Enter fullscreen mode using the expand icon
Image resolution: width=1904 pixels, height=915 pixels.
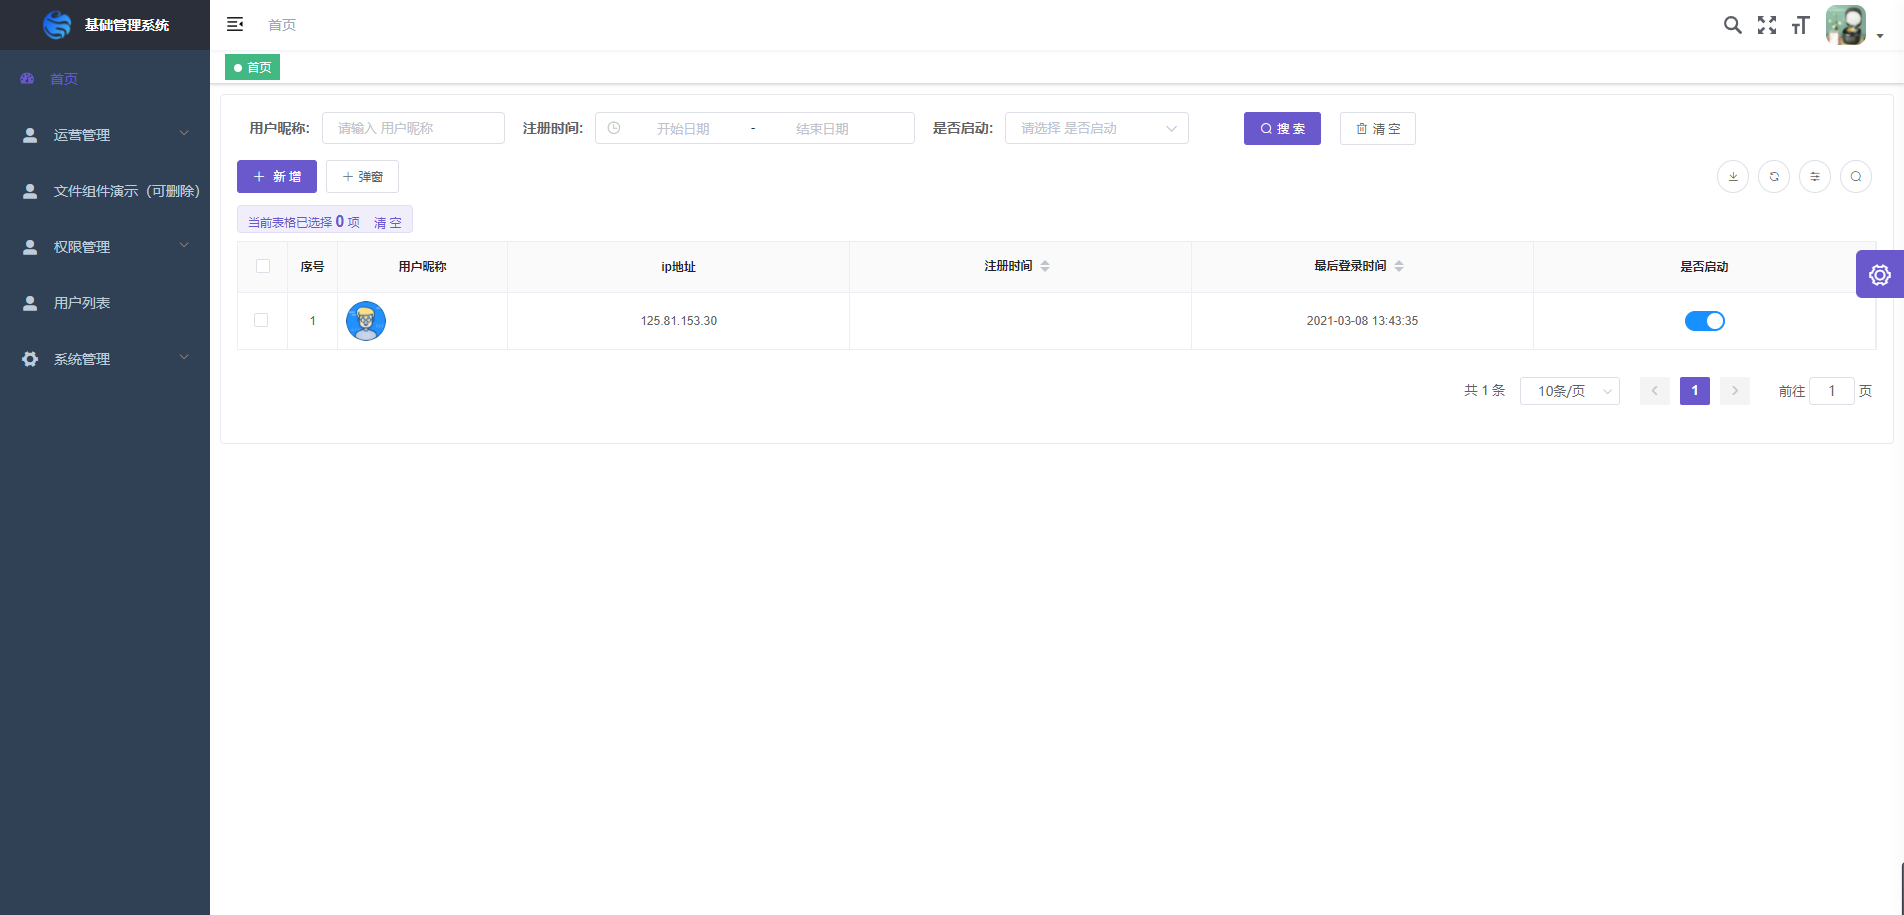coord(1767,25)
